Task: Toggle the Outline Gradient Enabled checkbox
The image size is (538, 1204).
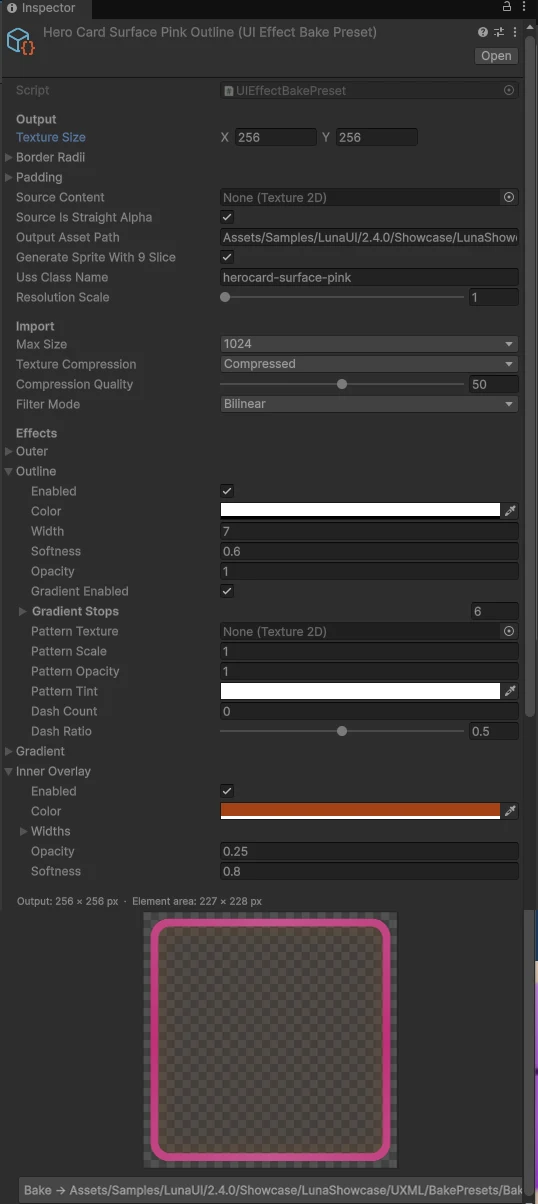Action: pos(227,591)
